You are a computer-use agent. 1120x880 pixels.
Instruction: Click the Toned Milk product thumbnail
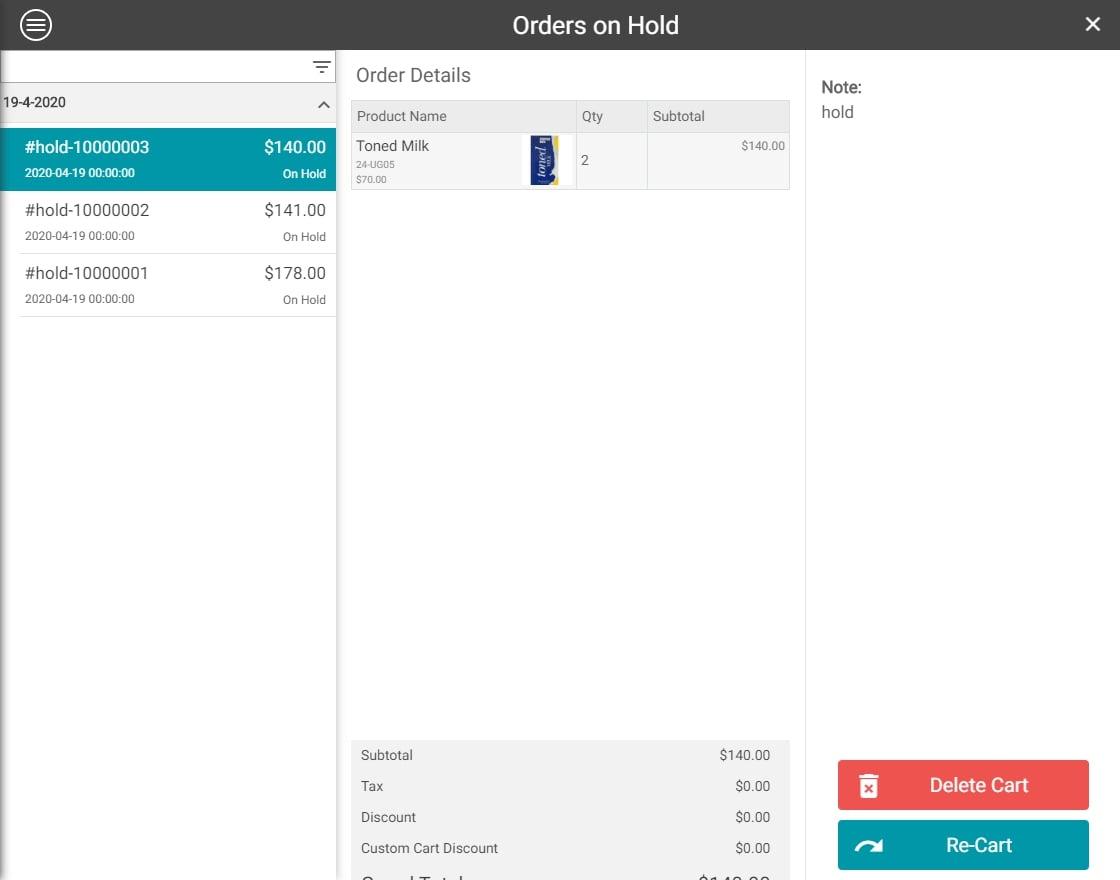pos(545,161)
